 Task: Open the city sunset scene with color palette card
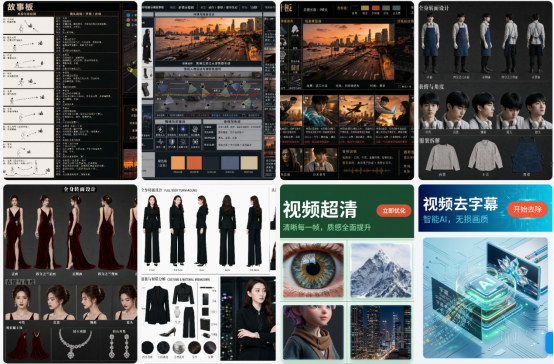click(208, 90)
